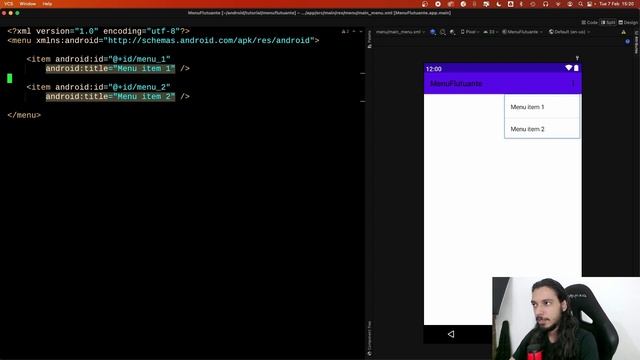Open the Attributes side panel
Screen dimensions: 640x360
(636, 42)
